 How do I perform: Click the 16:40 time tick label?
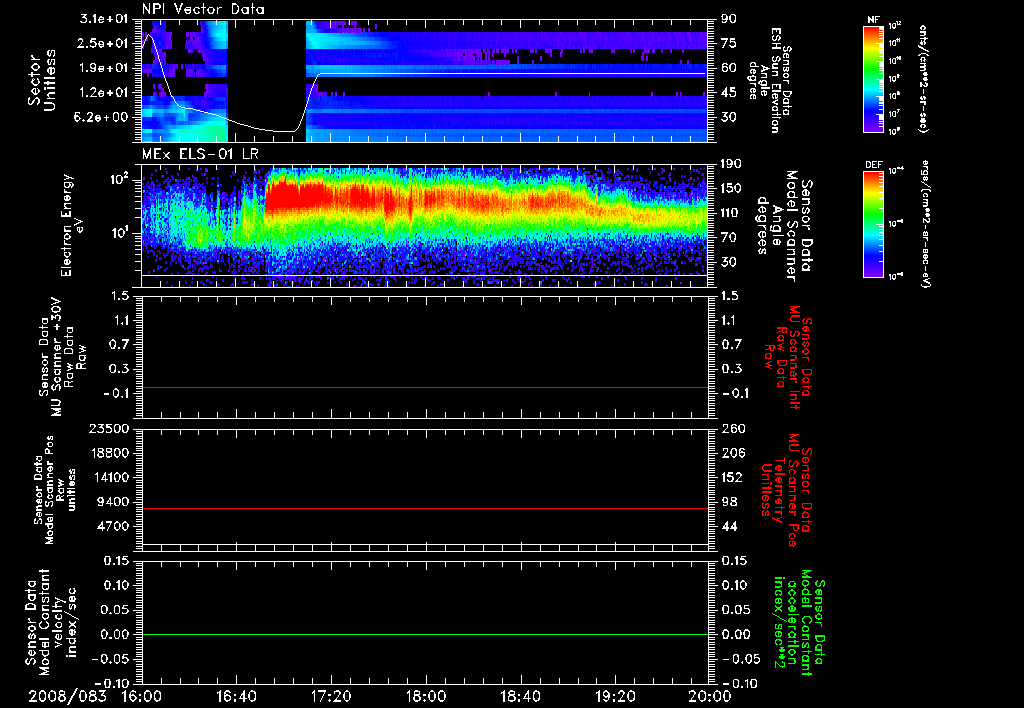pyautogui.click(x=236, y=696)
